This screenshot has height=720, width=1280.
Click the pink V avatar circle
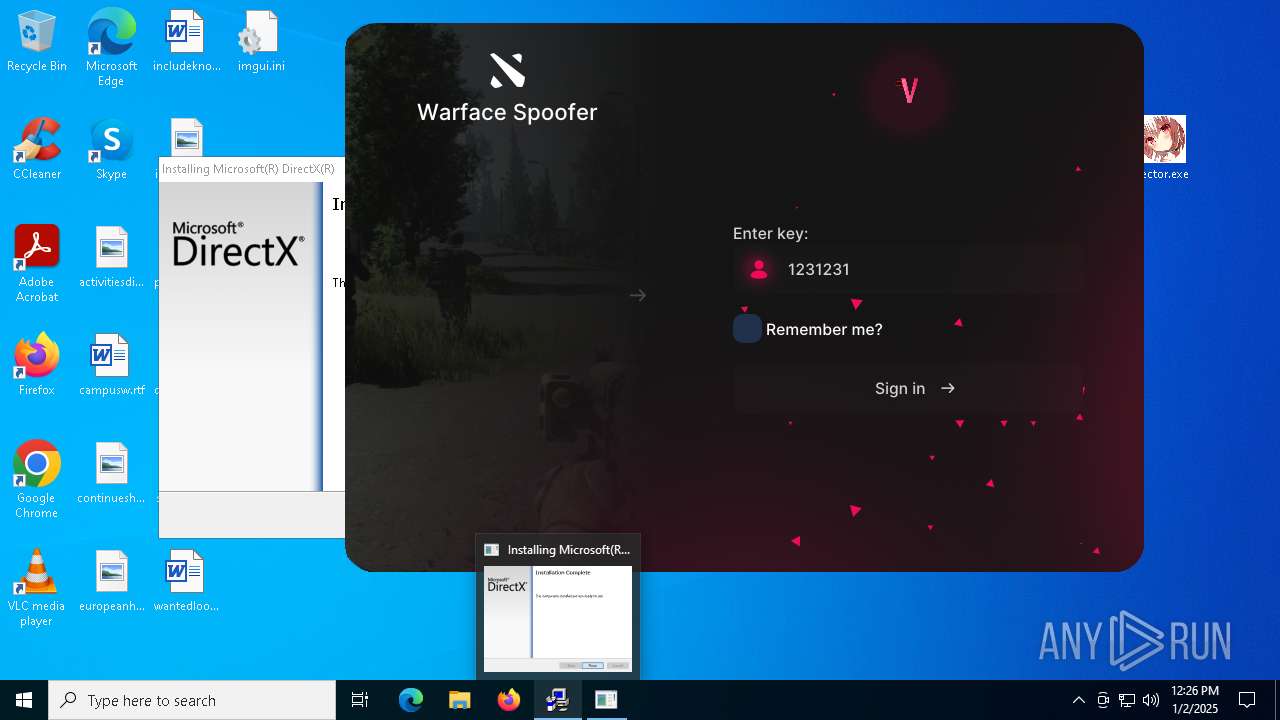pos(909,92)
